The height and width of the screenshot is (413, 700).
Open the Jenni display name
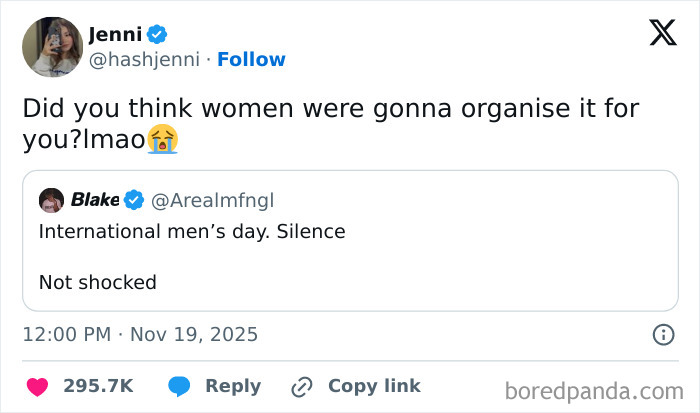click(x=115, y=34)
